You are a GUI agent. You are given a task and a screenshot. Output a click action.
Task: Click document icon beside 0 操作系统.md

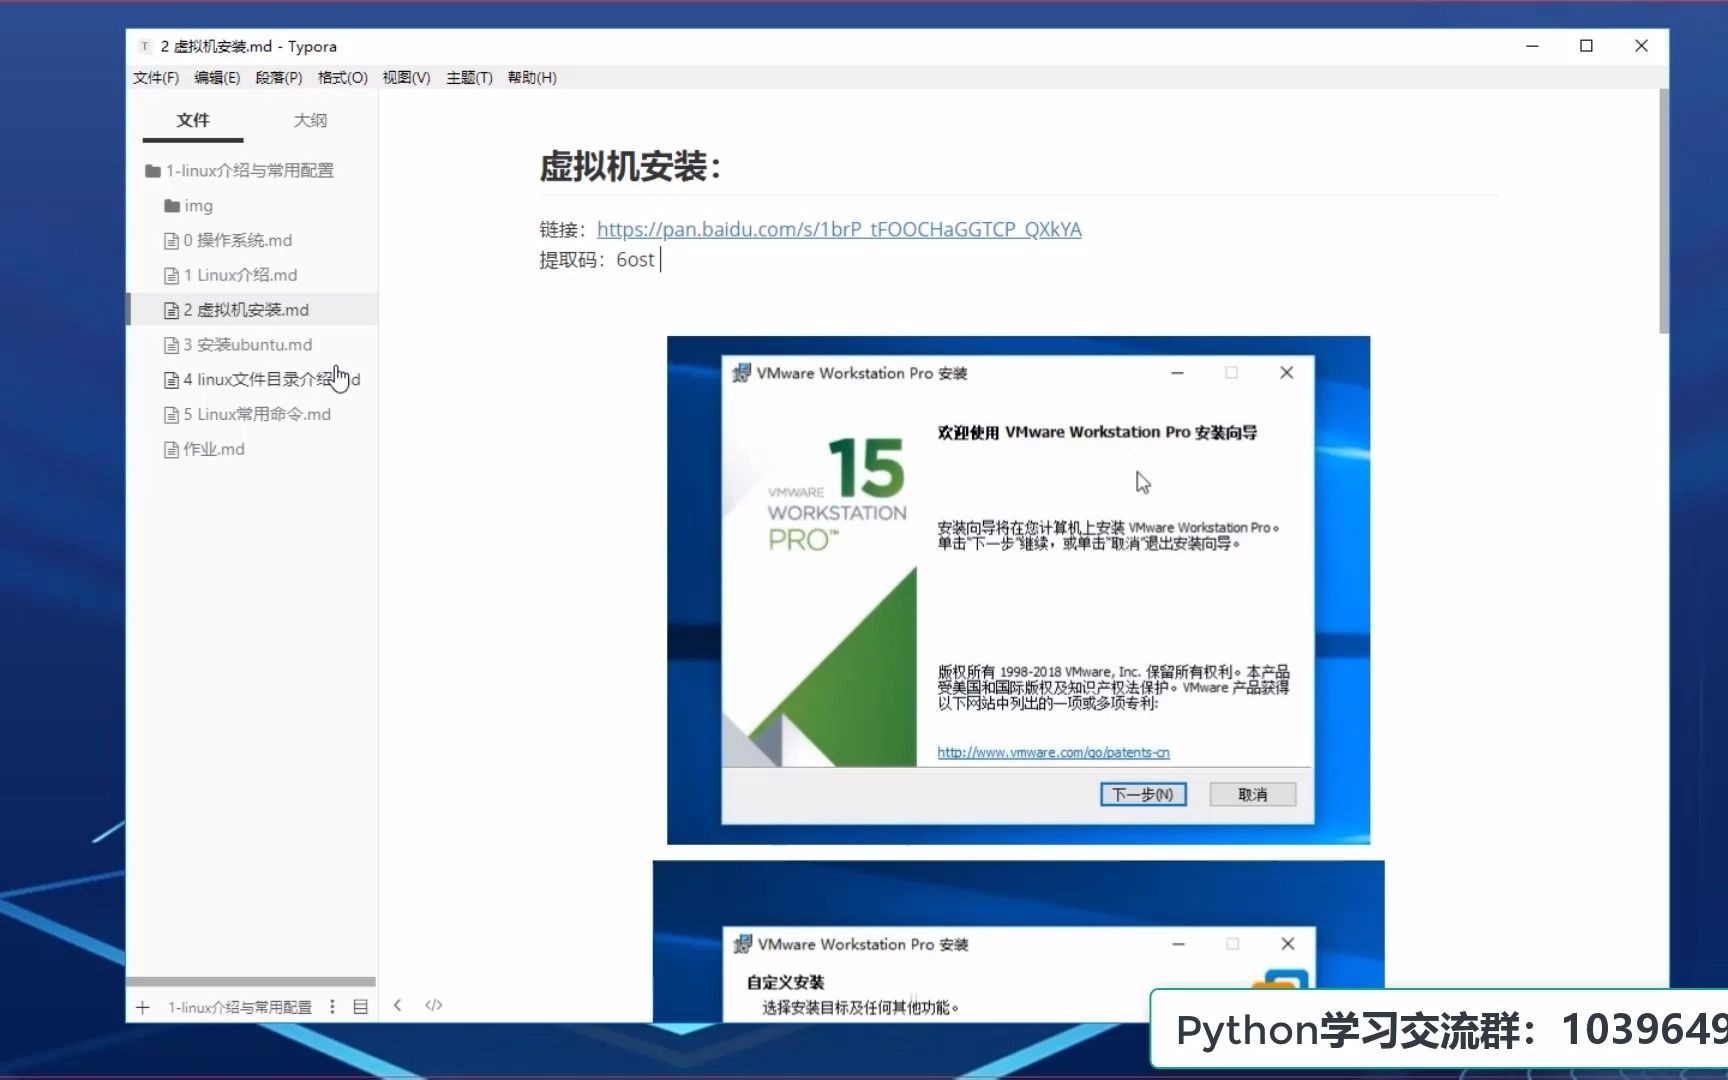(171, 241)
